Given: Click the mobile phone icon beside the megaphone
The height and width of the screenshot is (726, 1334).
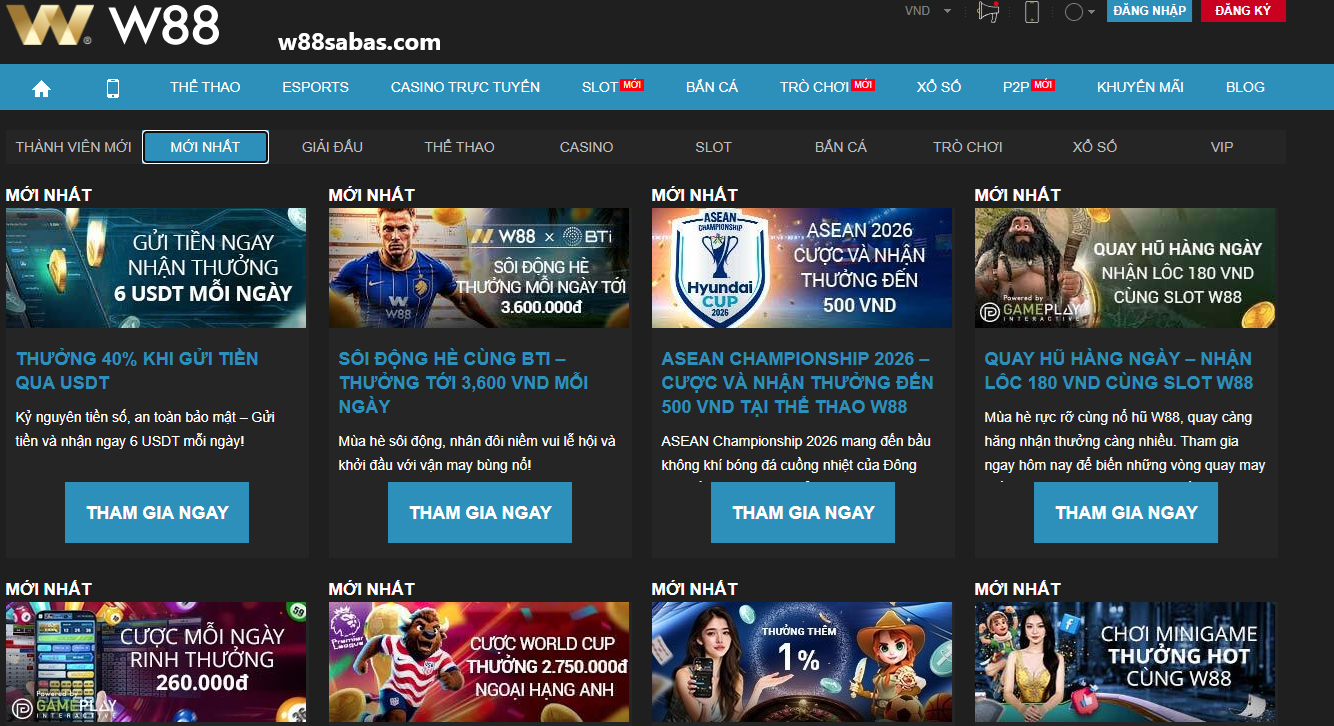Looking at the screenshot, I should (1032, 12).
